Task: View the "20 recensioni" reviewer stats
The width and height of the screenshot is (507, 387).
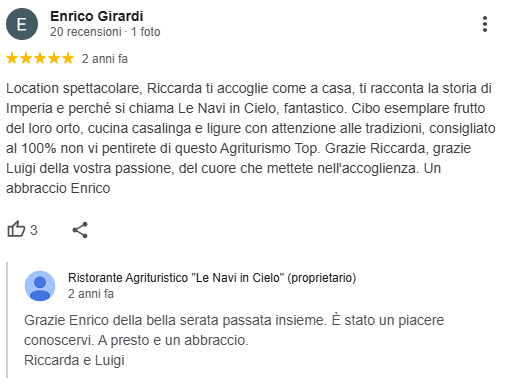Action: coord(86,32)
